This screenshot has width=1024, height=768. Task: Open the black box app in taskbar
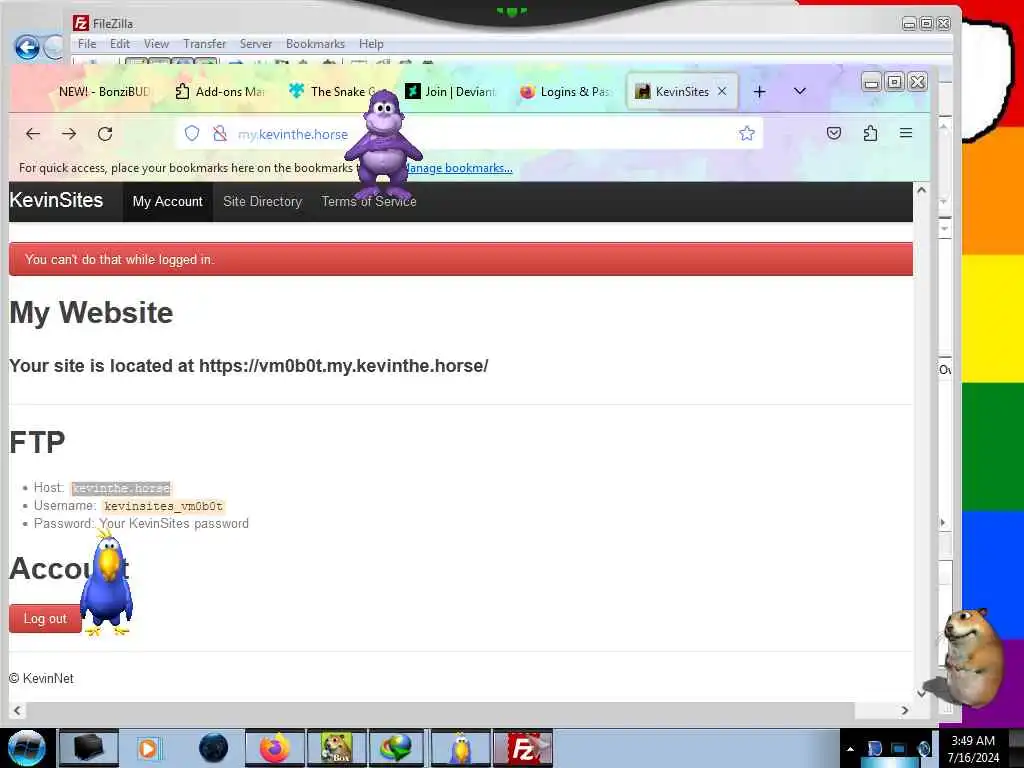pyautogui.click(x=89, y=748)
